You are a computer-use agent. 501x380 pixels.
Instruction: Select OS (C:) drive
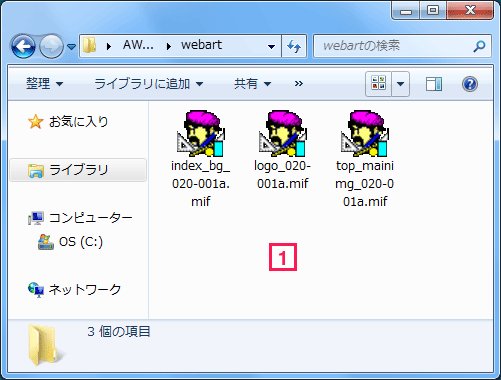pos(81,242)
